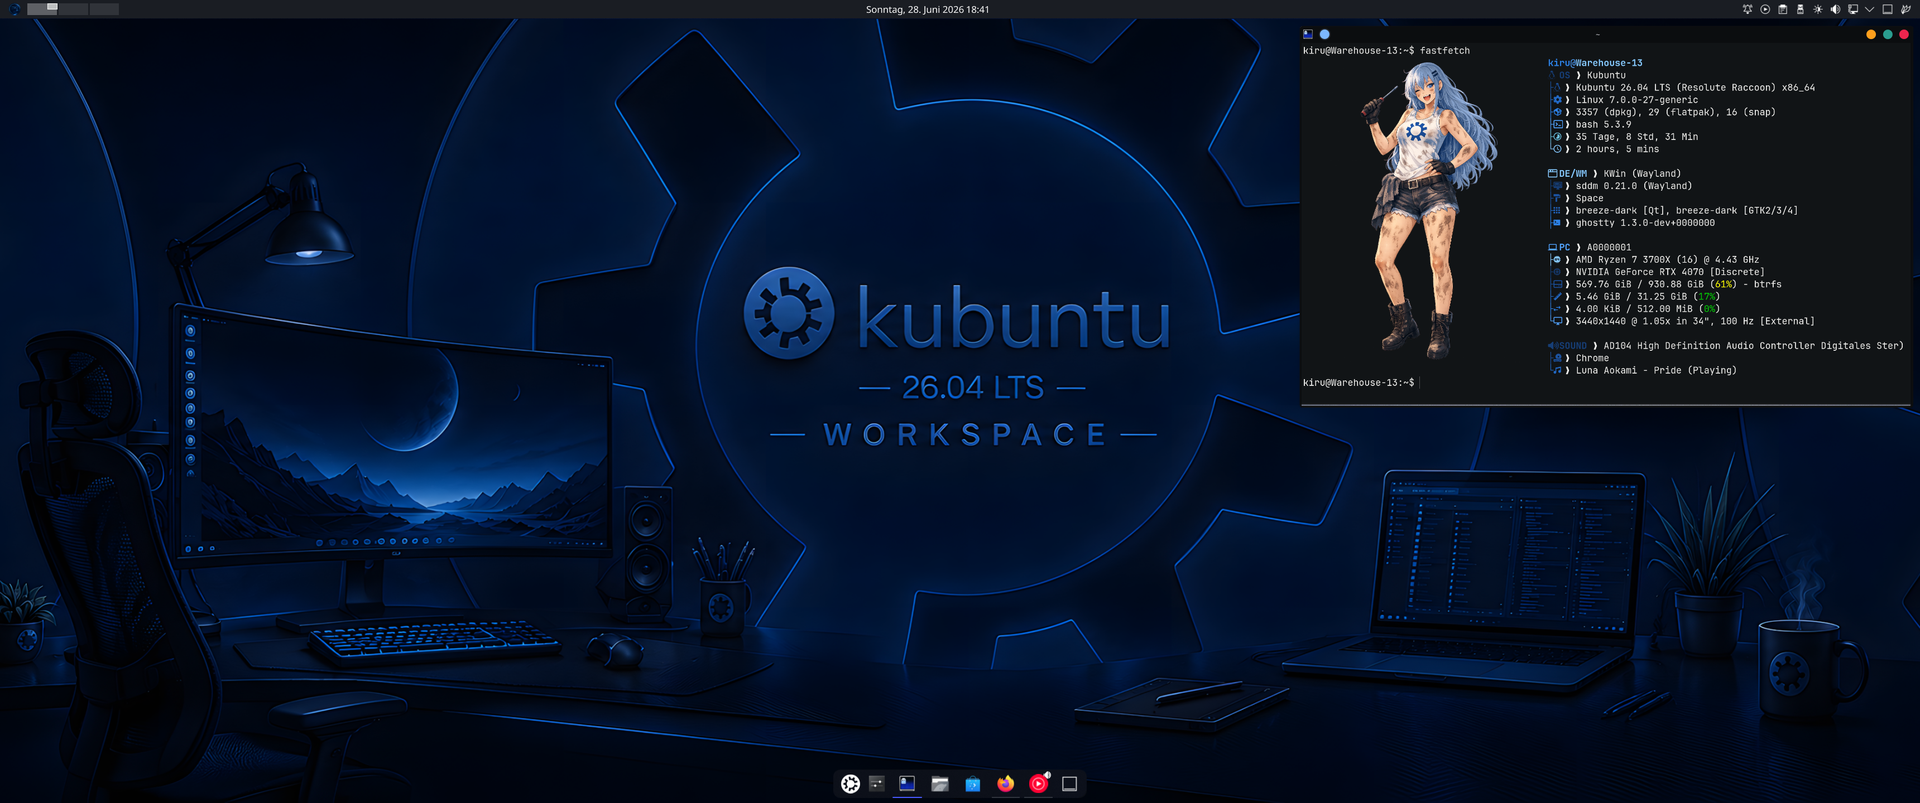
Task: Switch to the first virtual desktop in pager
Action: (x=42, y=9)
